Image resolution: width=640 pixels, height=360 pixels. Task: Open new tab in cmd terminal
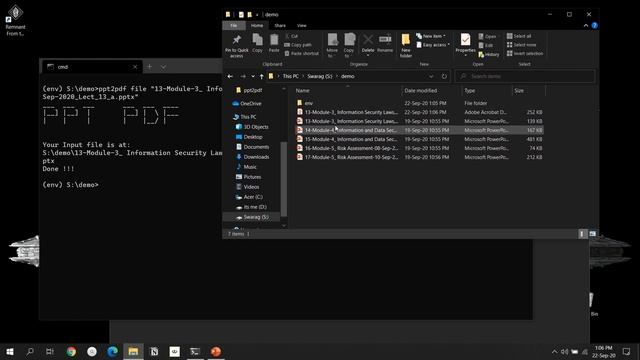pyautogui.click(x=149, y=67)
